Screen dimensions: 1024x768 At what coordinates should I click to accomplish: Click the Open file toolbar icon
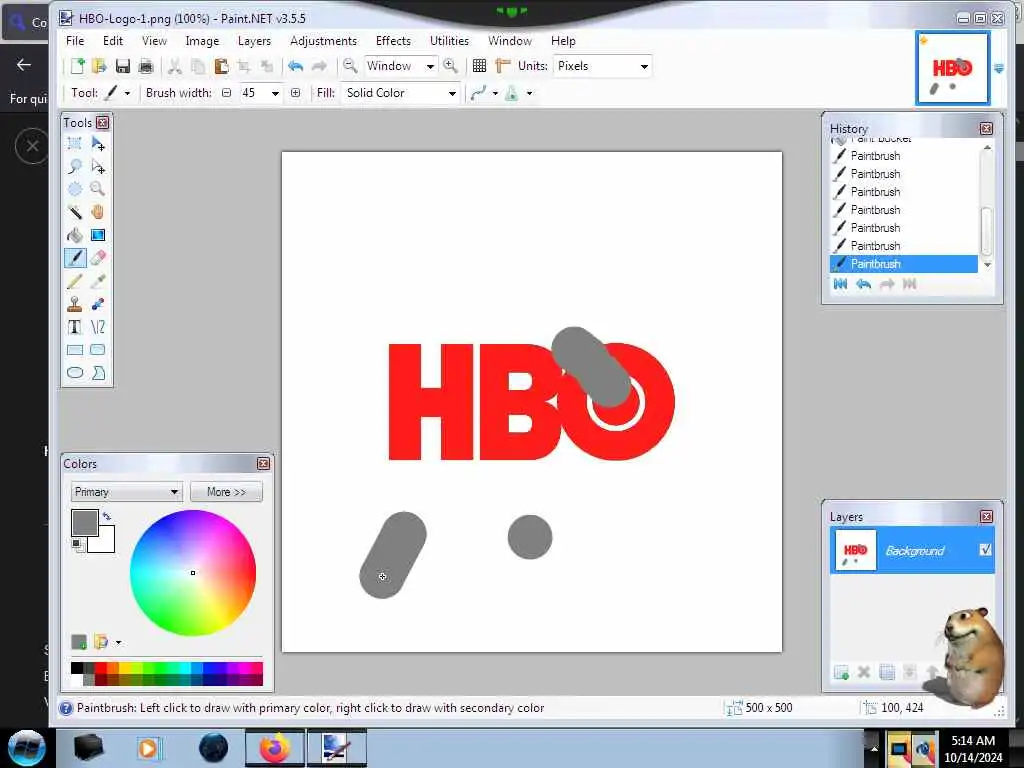99,66
